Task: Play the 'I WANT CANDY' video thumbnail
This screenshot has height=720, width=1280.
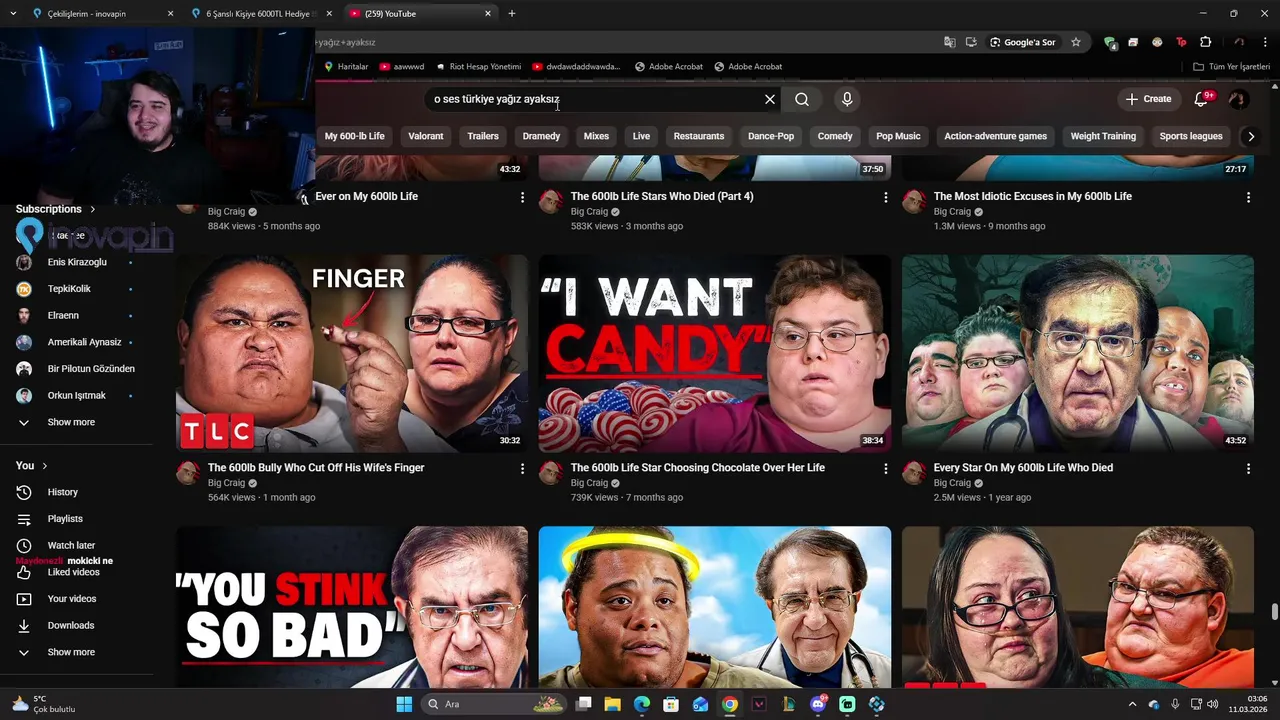Action: pyautogui.click(x=715, y=353)
